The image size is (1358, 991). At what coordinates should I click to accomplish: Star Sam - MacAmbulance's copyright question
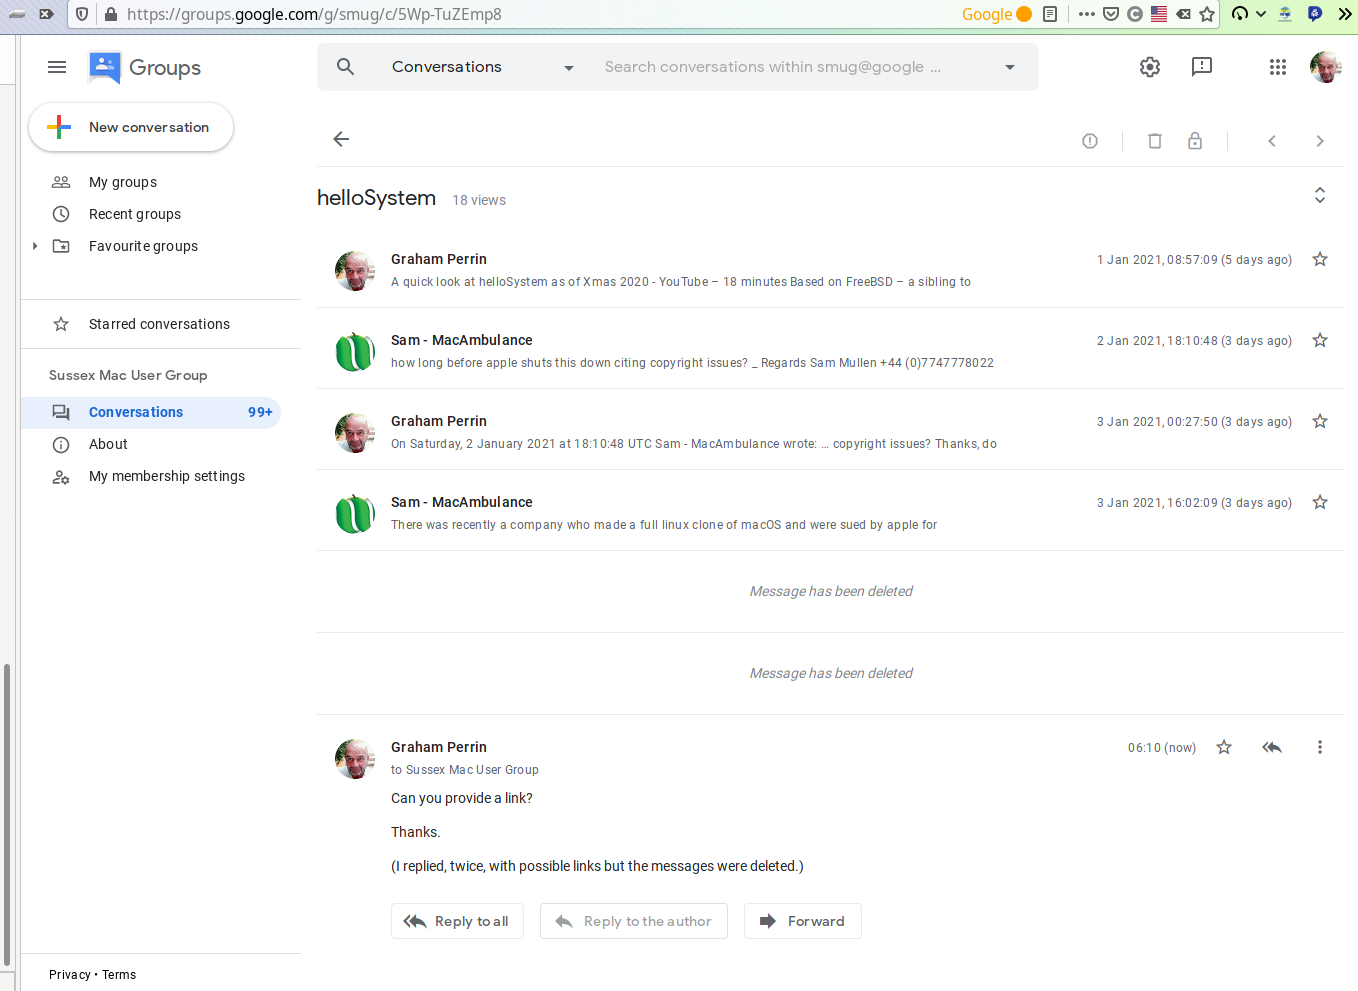tap(1319, 340)
